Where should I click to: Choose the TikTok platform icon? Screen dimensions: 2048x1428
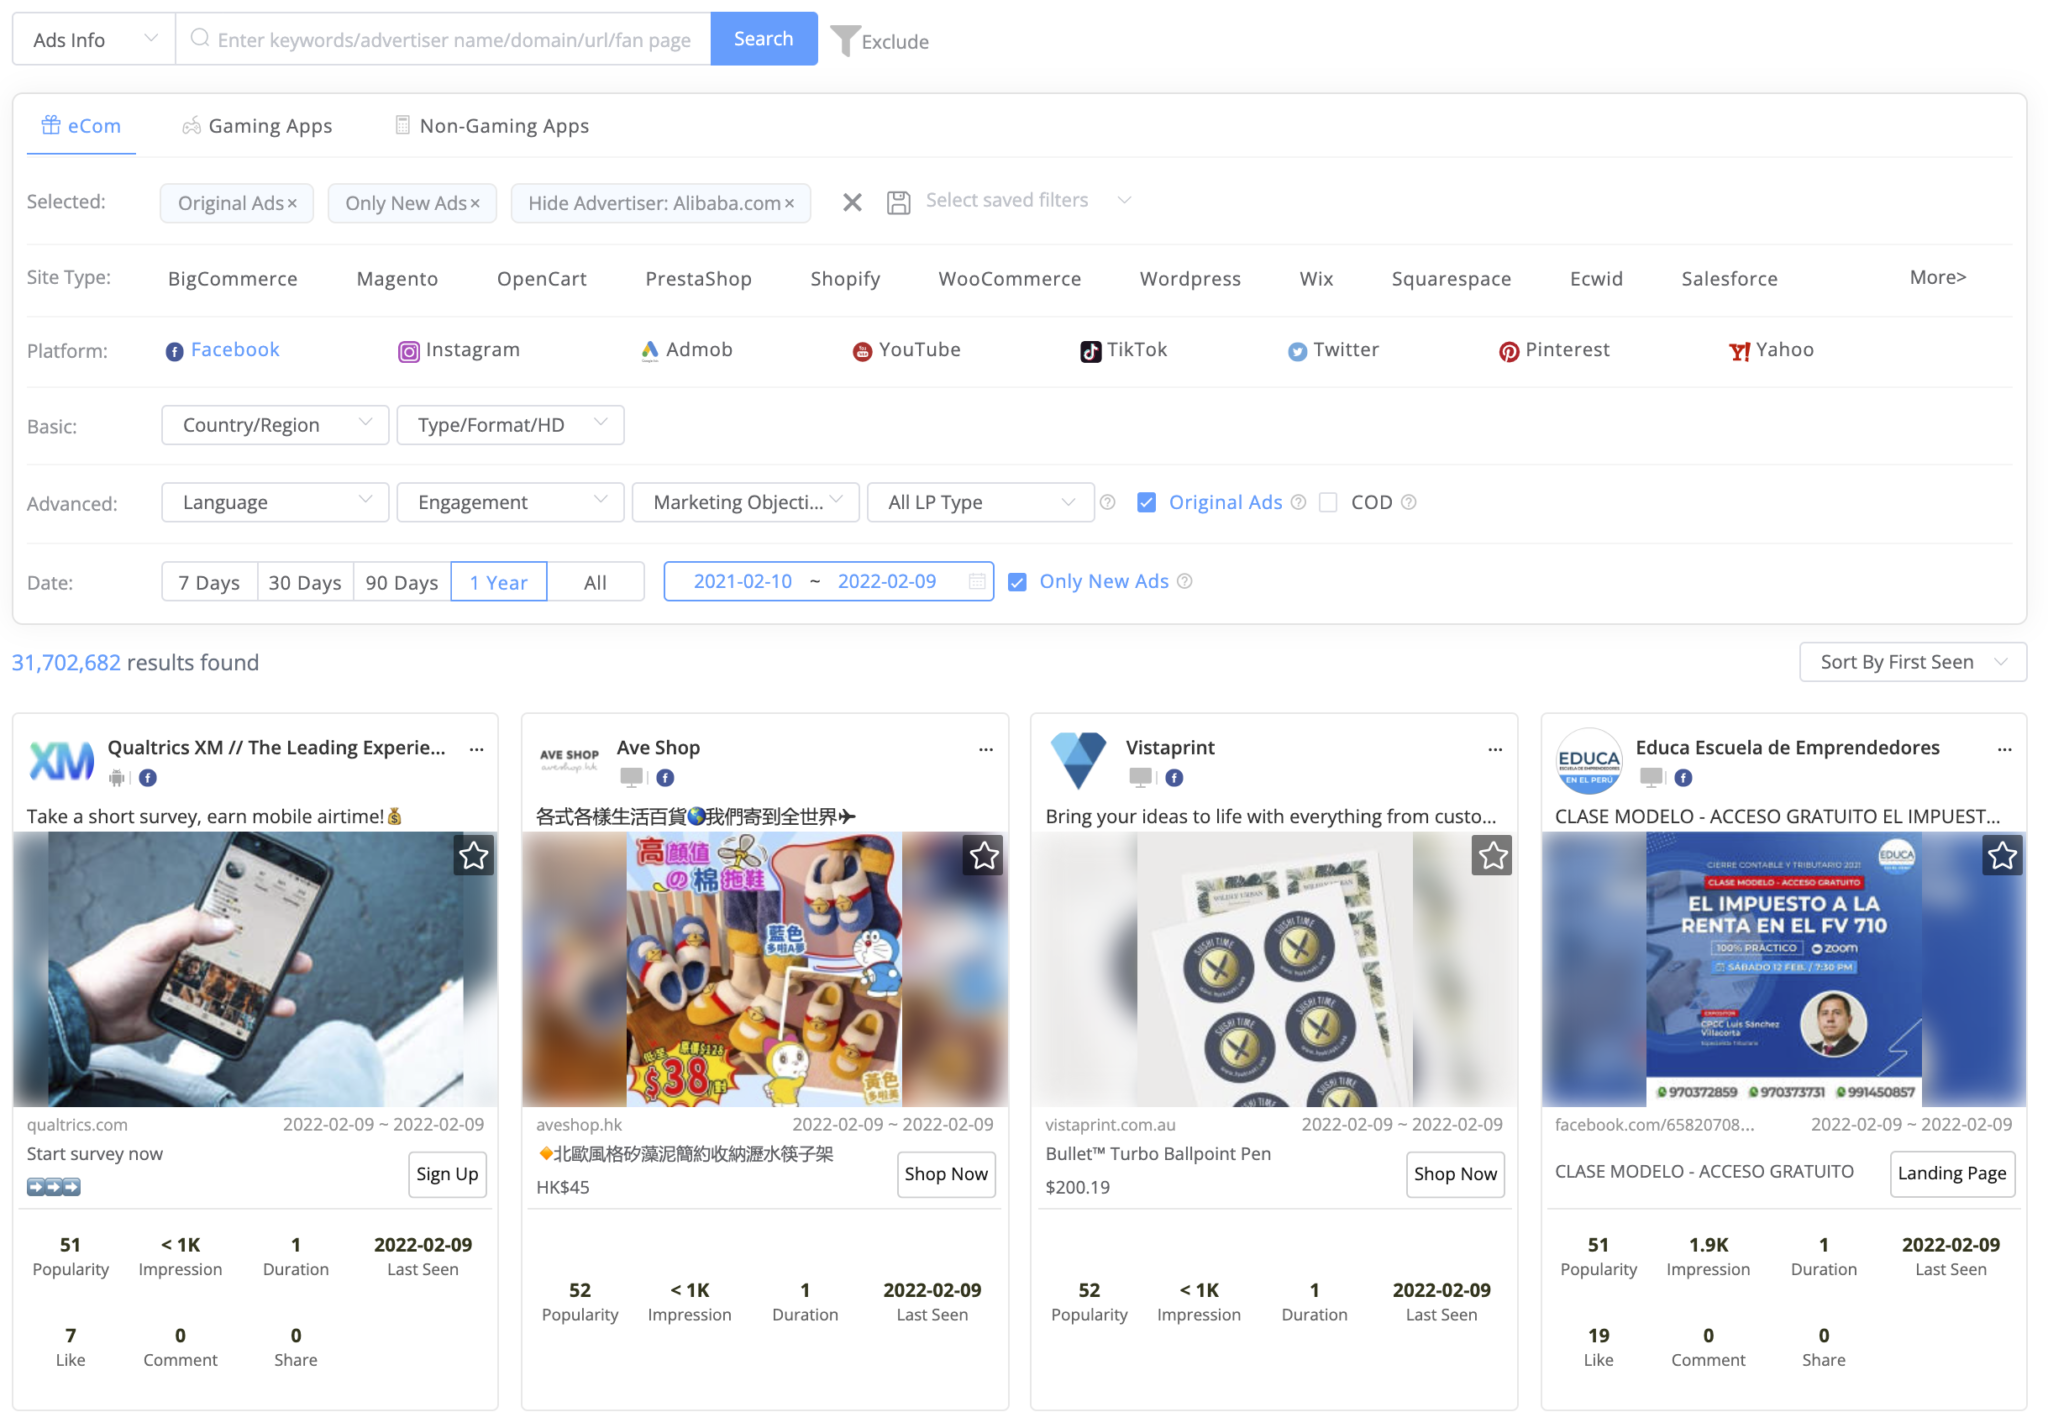click(x=1122, y=350)
